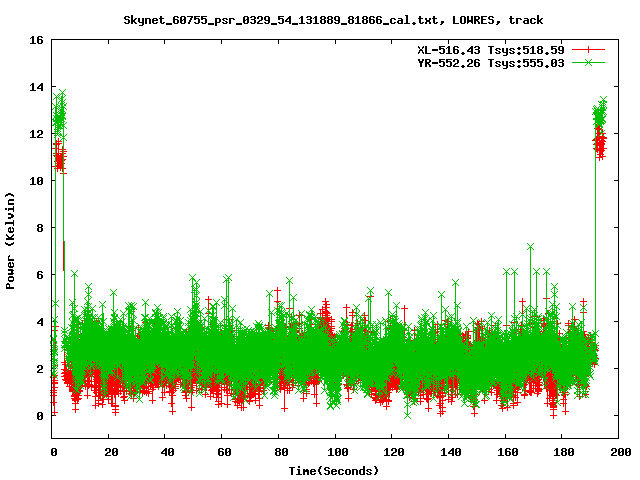The image size is (640, 480).
Task: Click the Power (Kelvin) y-axis label
Action: [x=10, y=241]
